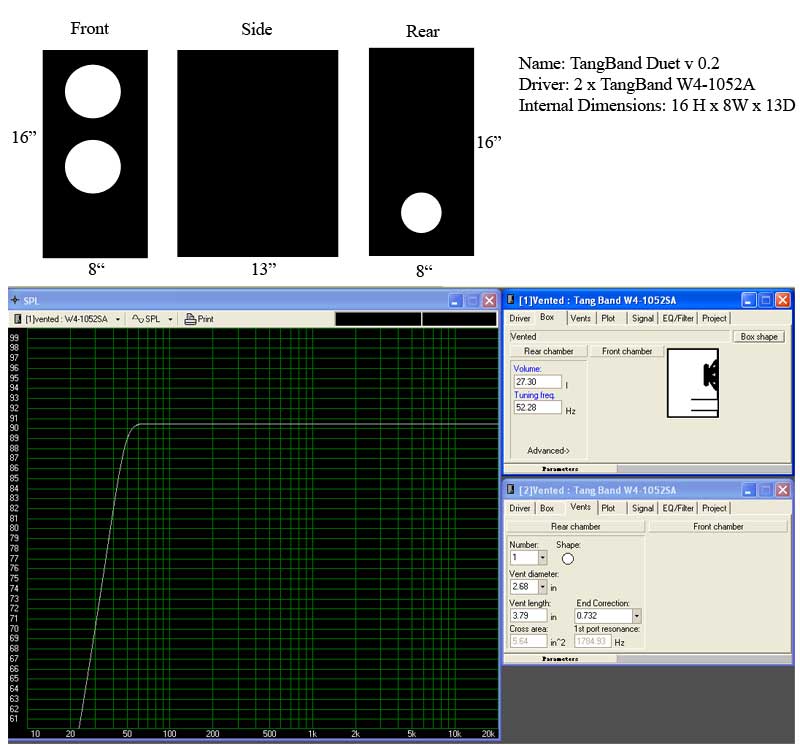Image resolution: width=800 pixels, height=745 pixels.
Task: Minimize window [1]Vented
Action: (x=748, y=300)
